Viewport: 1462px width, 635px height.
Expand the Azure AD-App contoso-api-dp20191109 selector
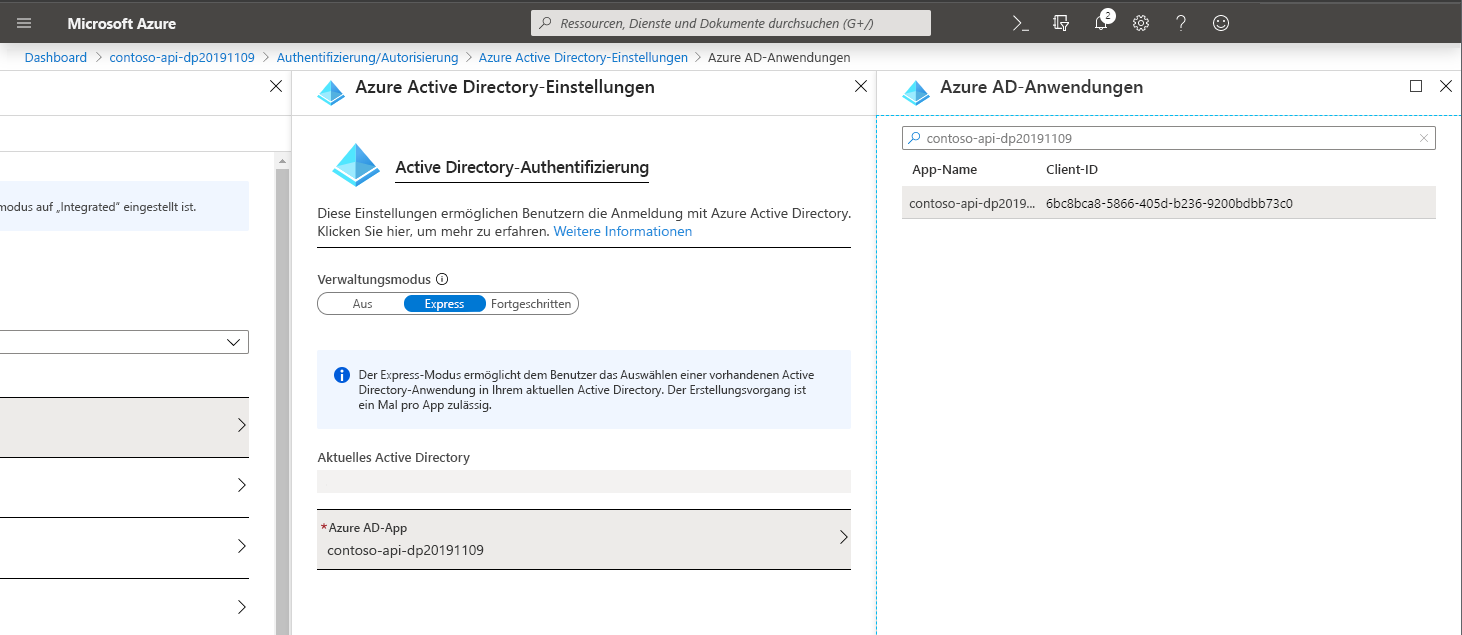[x=584, y=539]
